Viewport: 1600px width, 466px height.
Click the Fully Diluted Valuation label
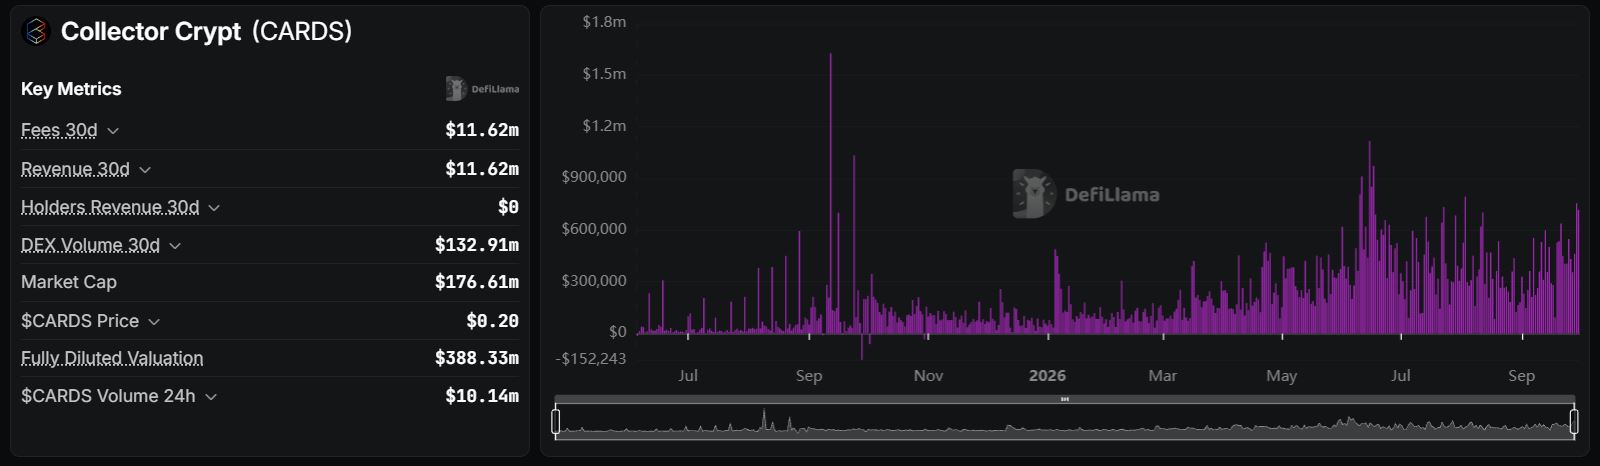tap(112, 358)
